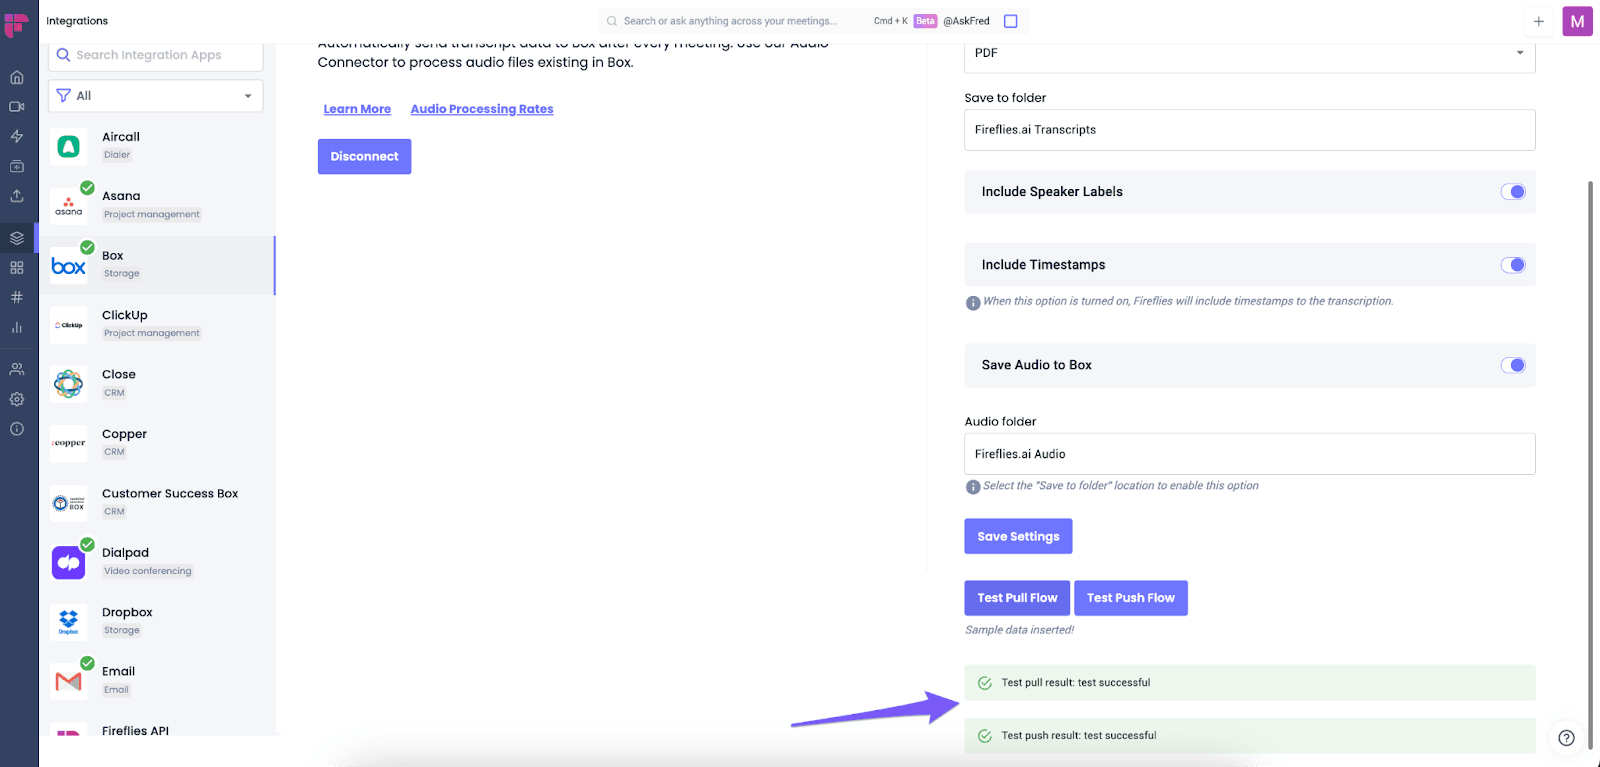Open the Learn More link

click(x=357, y=109)
